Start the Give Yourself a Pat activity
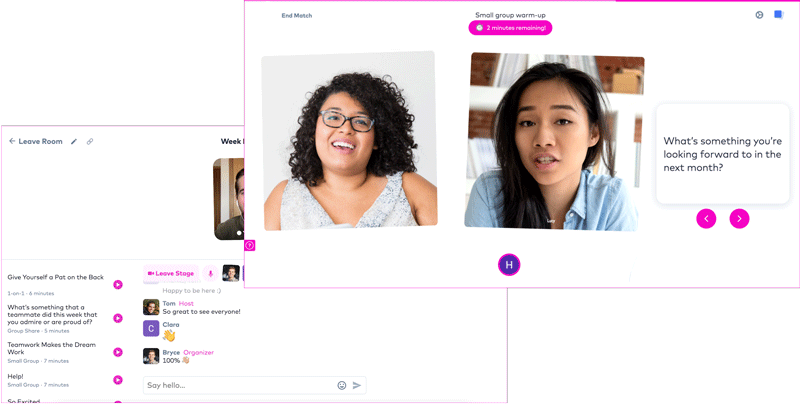The height and width of the screenshot is (404, 800). pyautogui.click(x=118, y=285)
